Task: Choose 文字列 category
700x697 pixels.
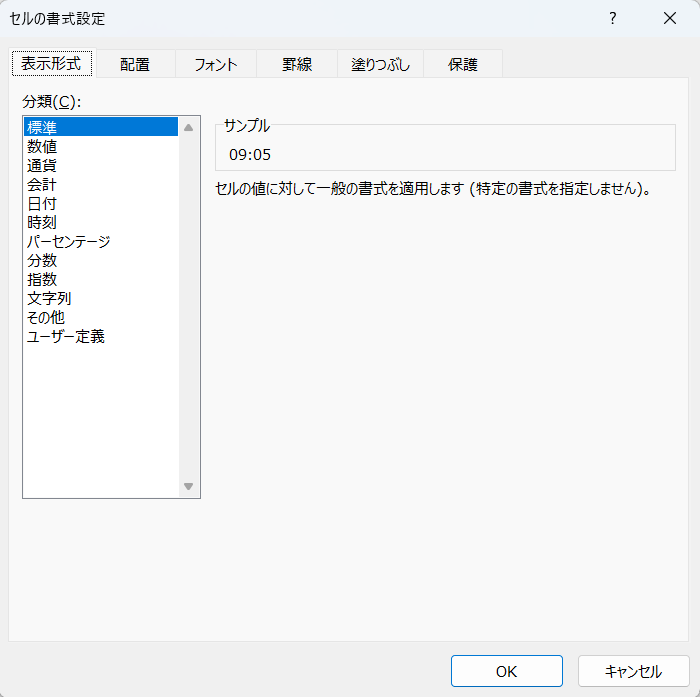Action: point(101,298)
